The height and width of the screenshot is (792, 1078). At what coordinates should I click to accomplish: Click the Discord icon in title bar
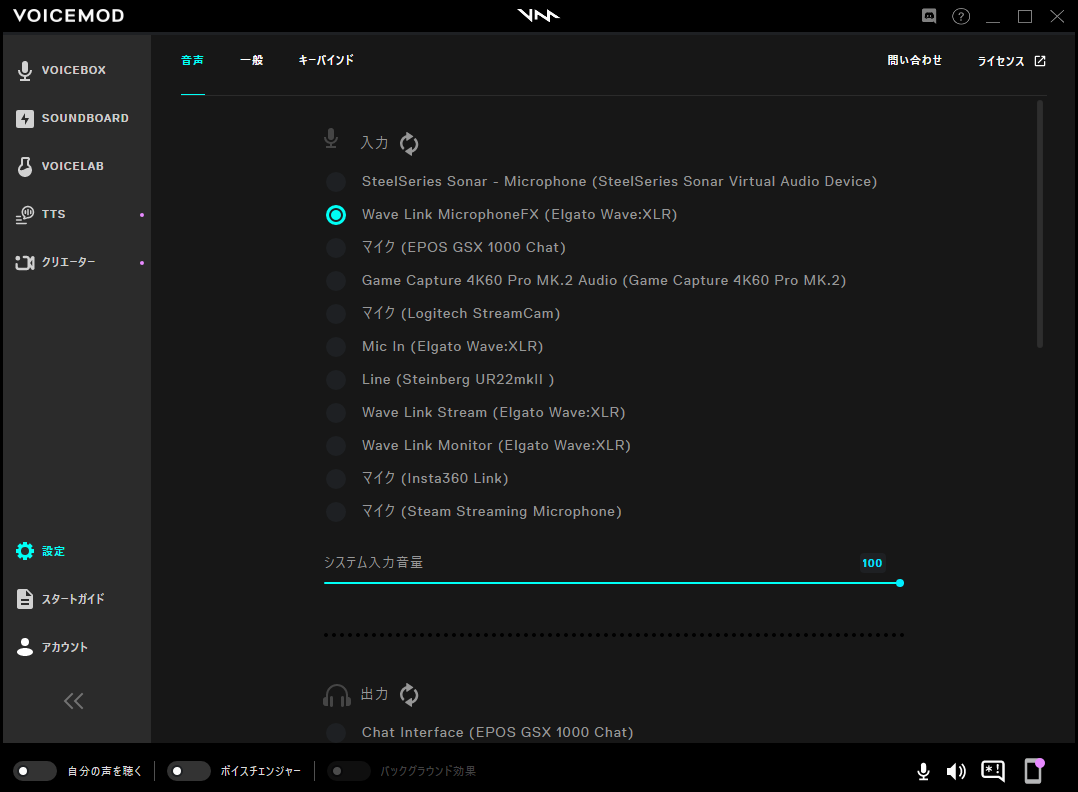(929, 16)
